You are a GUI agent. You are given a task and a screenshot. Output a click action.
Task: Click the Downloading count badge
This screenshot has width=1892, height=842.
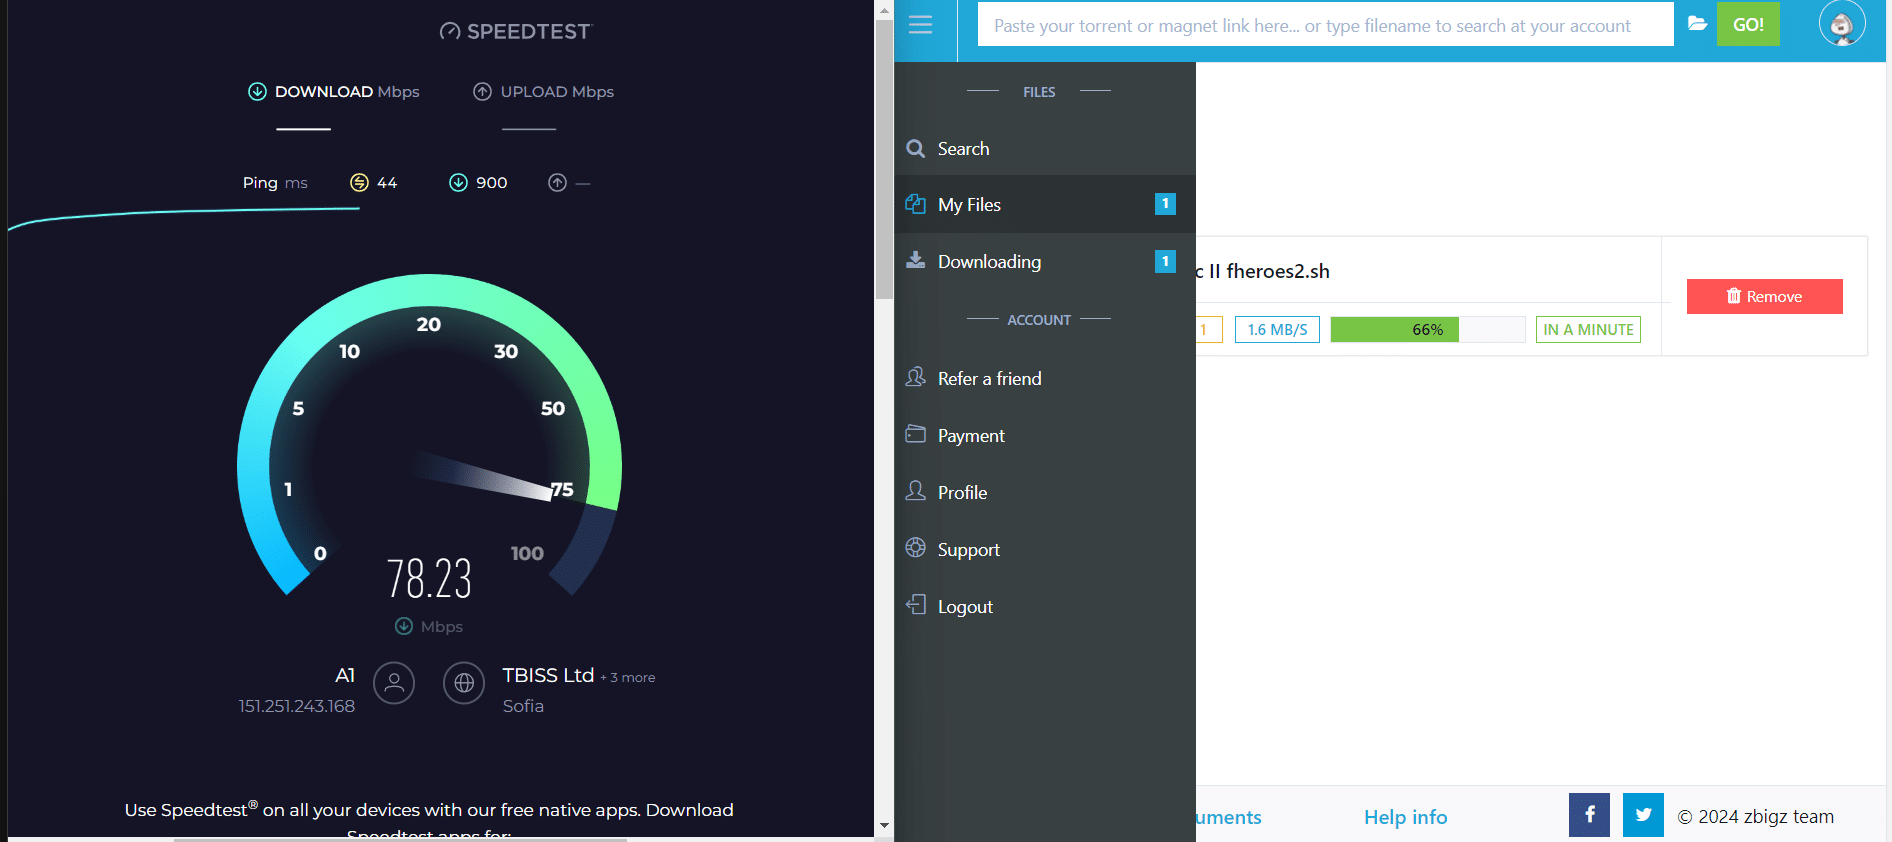point(1165,261)
